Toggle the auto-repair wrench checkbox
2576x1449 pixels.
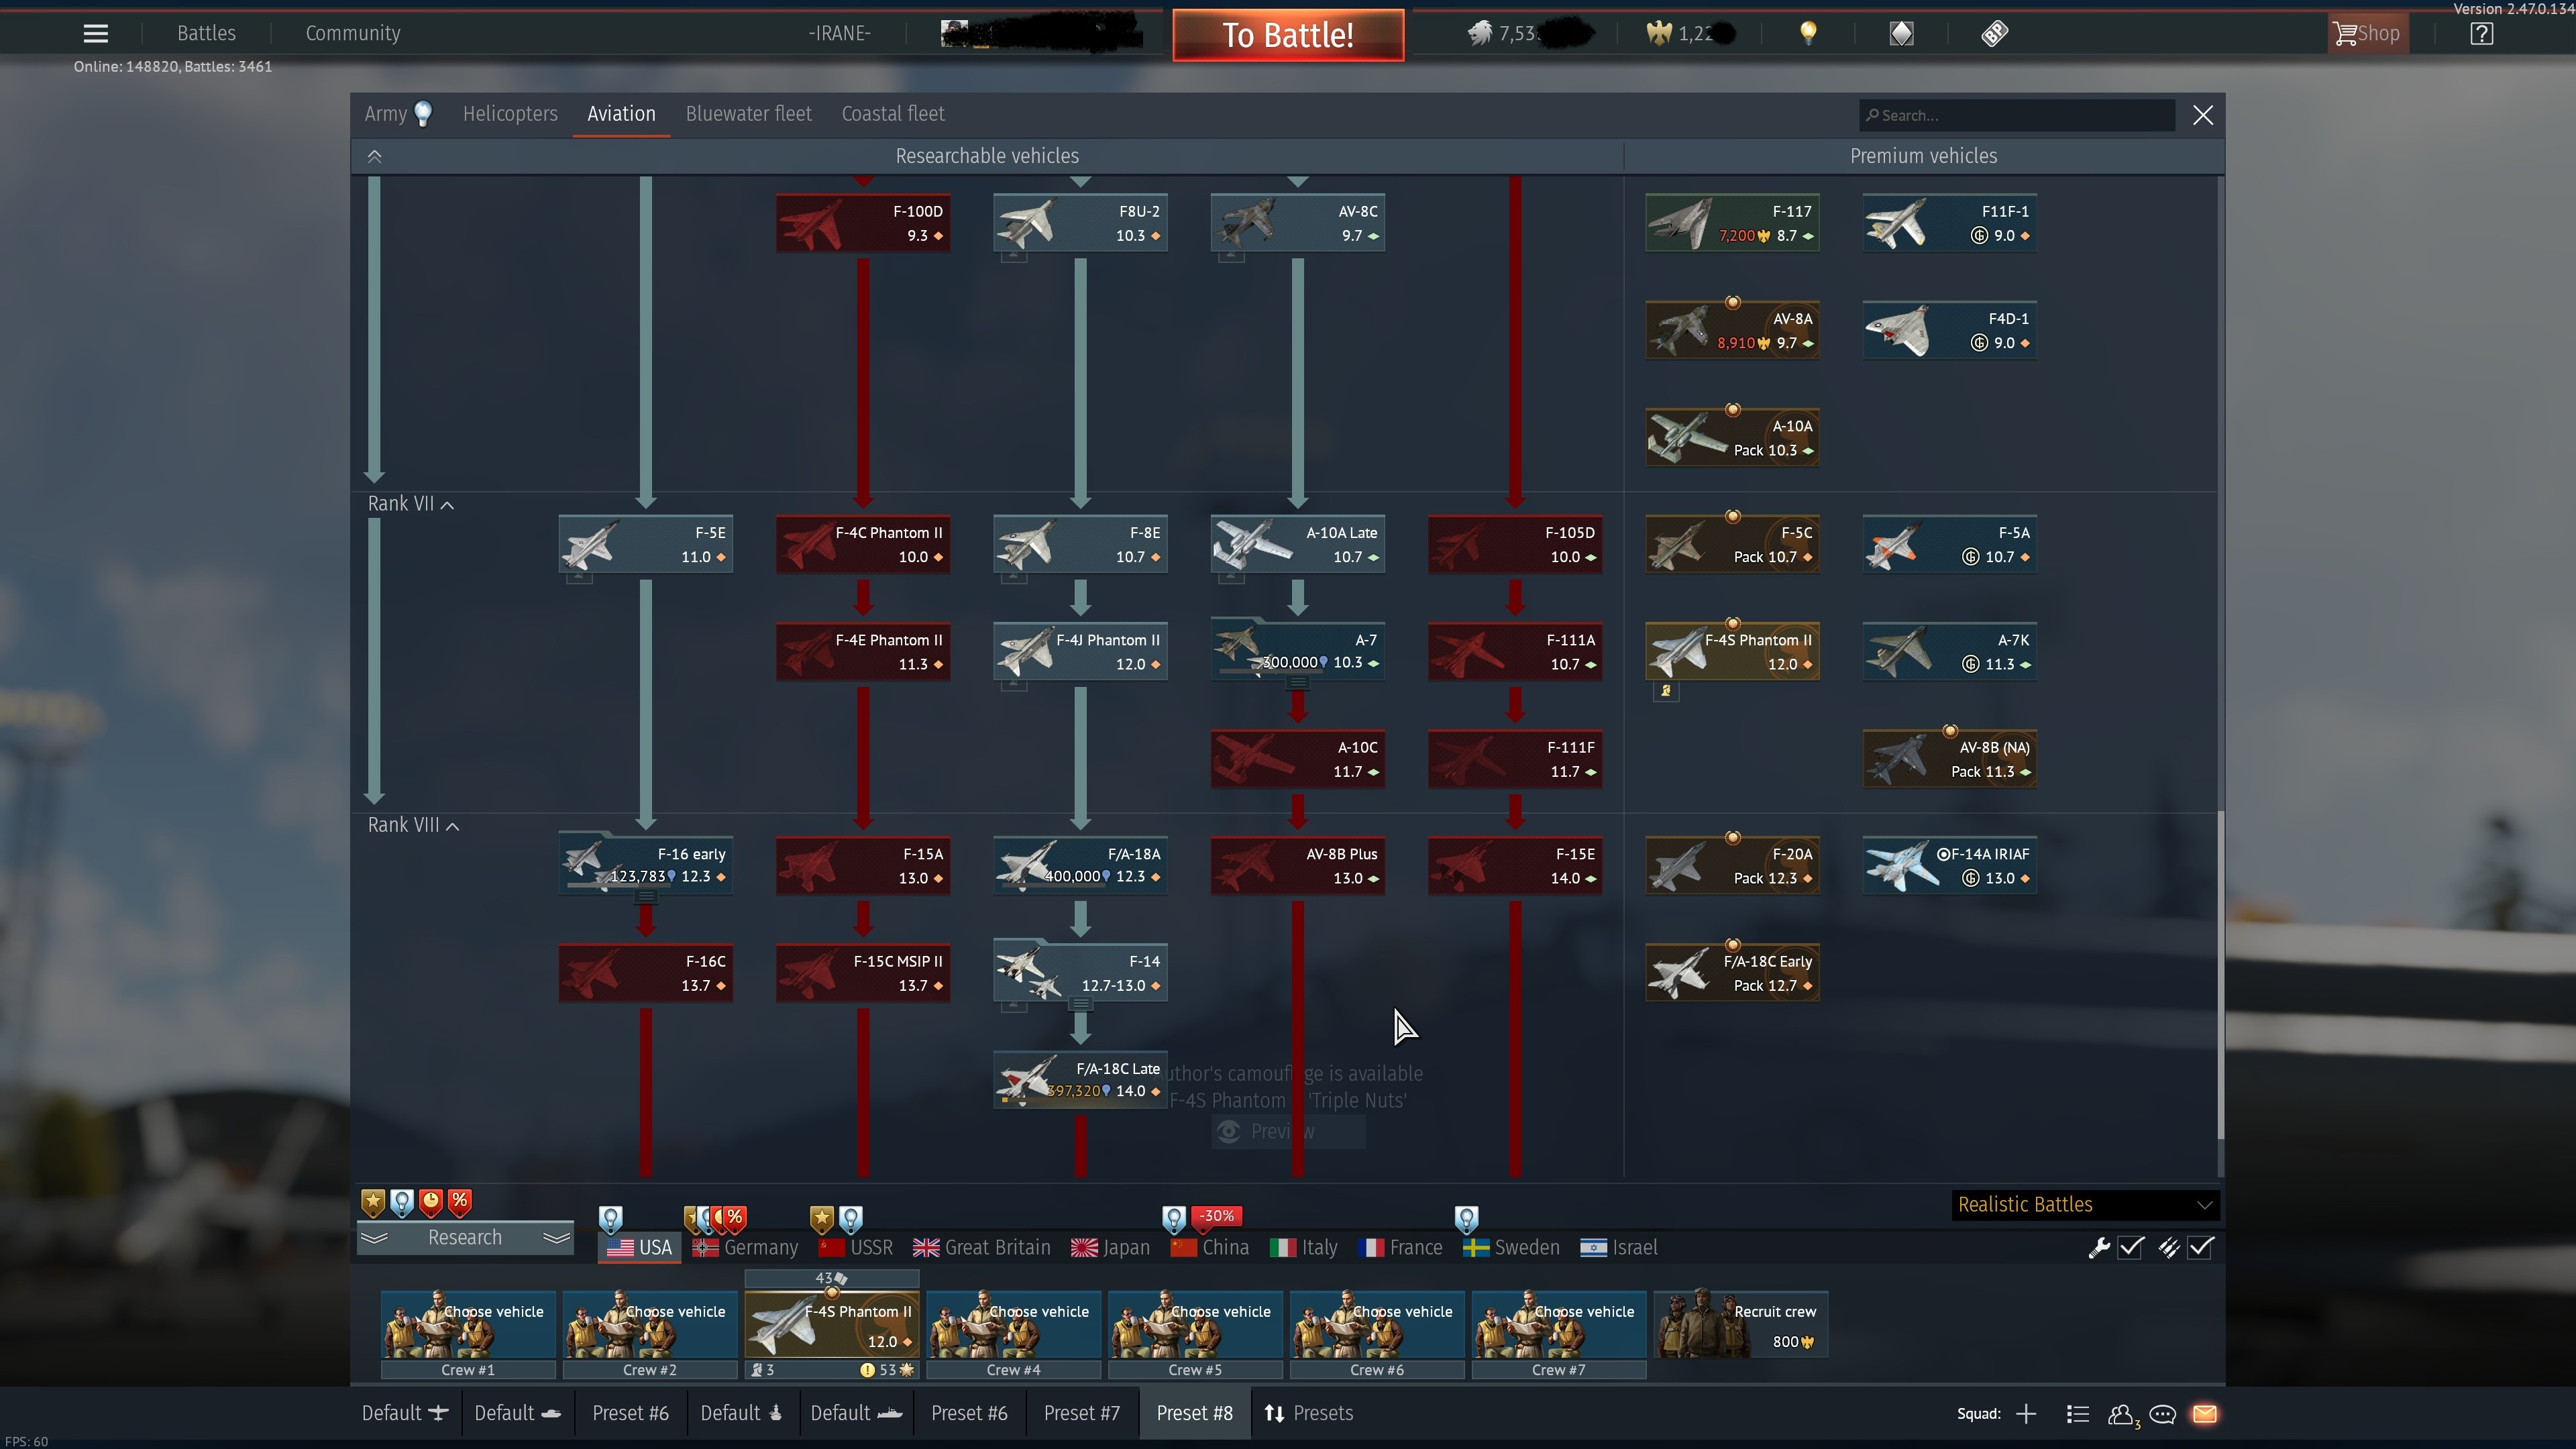pos(2131,1247)
